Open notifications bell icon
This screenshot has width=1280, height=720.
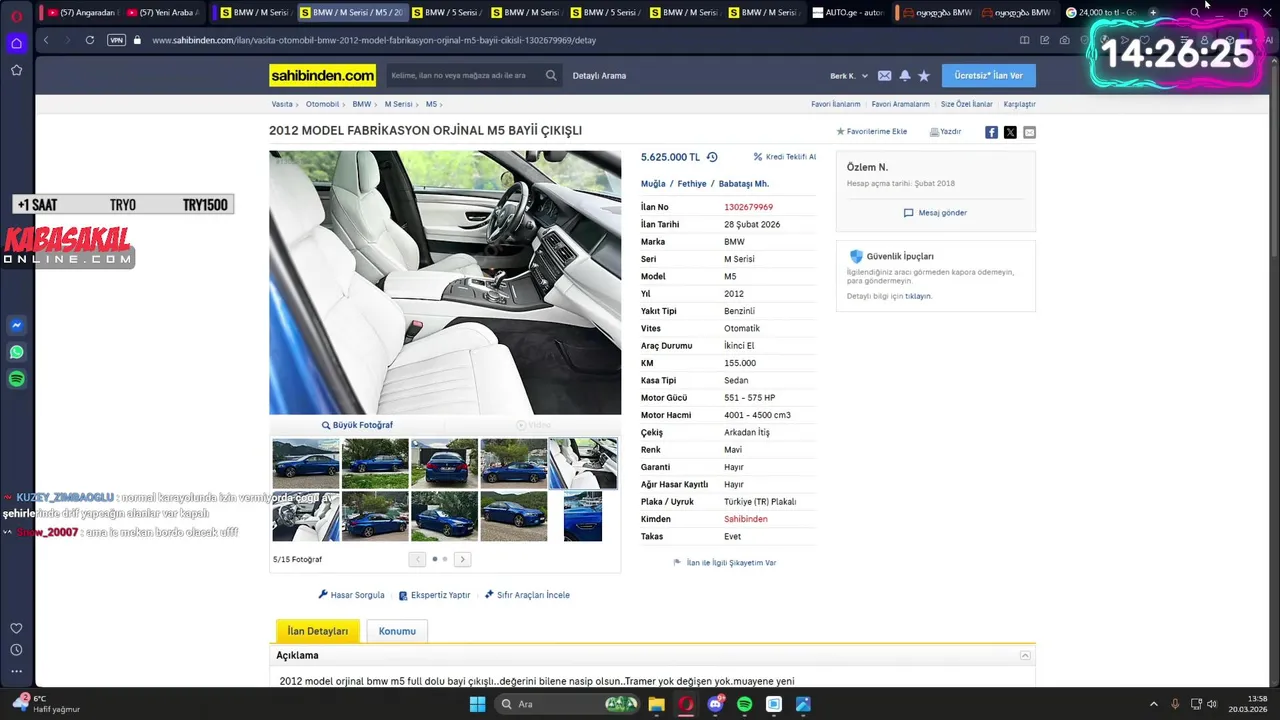tap(904, 76)
